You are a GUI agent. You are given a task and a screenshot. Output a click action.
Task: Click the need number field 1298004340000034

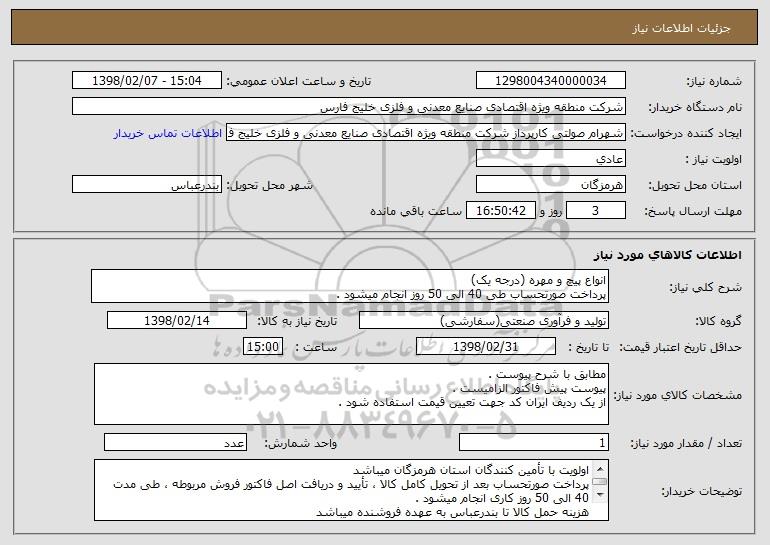tap(550, 81)
